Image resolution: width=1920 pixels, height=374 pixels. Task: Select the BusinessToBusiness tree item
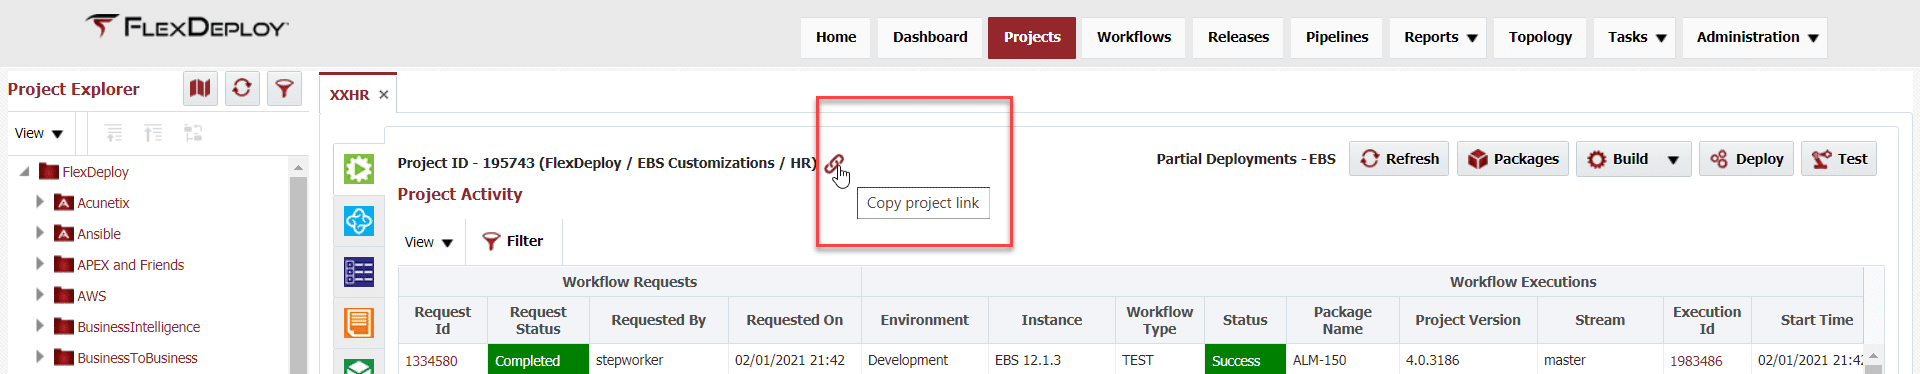(137, 358)
